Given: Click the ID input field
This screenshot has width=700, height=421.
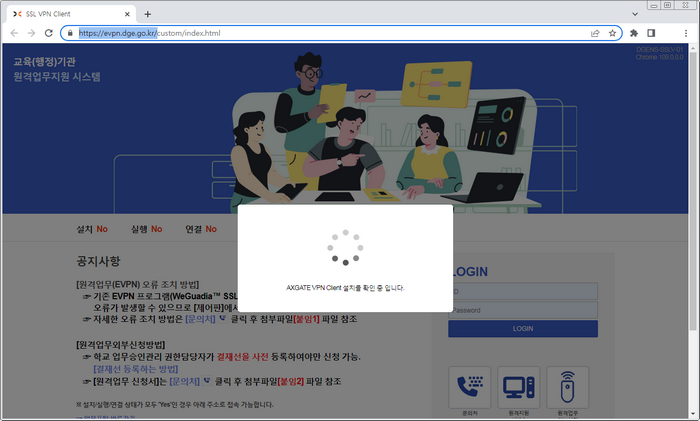Looking at the screenshot, I should (523, 291).
